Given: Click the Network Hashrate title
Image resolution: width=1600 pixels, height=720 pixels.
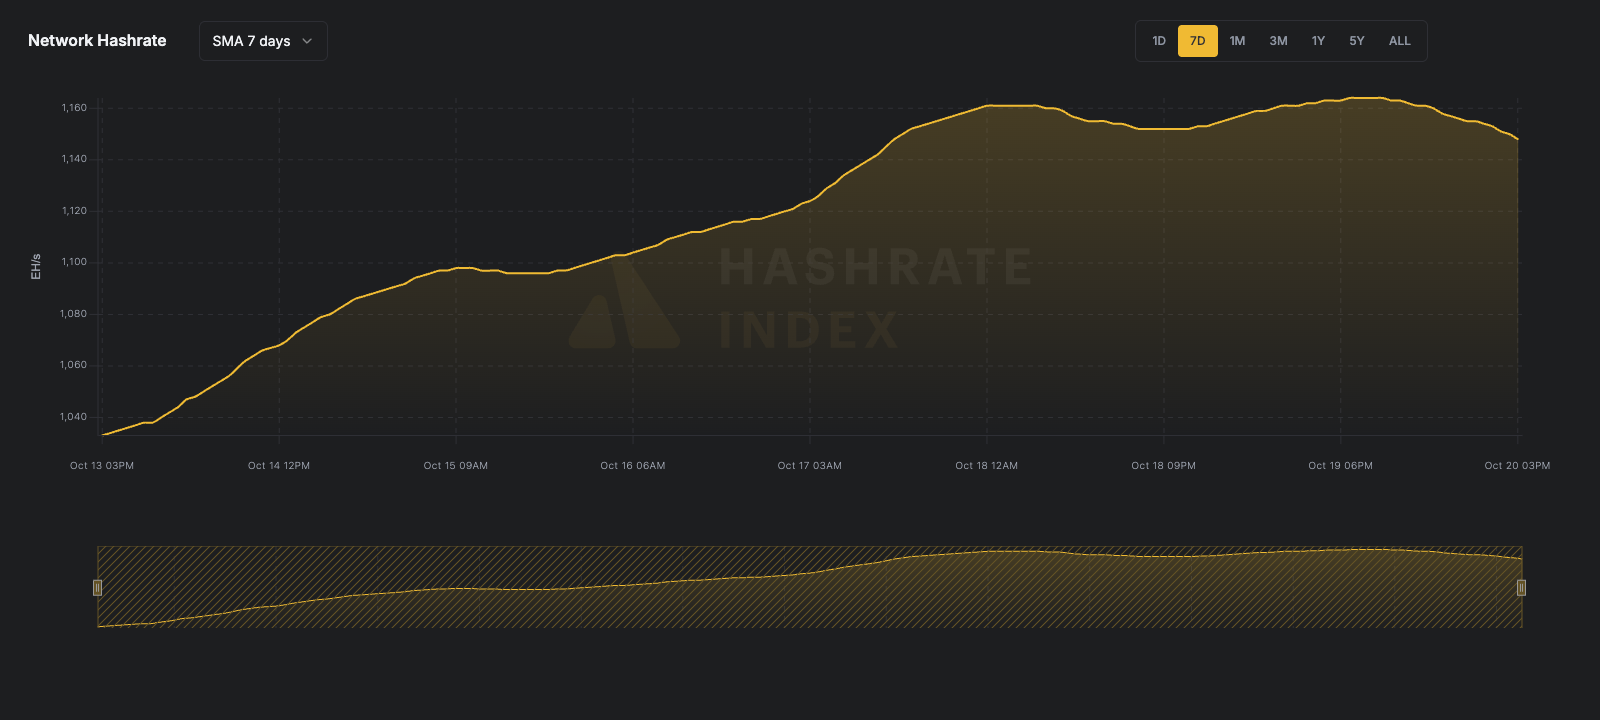Looking at the screenshot, I should click(97, 41).
